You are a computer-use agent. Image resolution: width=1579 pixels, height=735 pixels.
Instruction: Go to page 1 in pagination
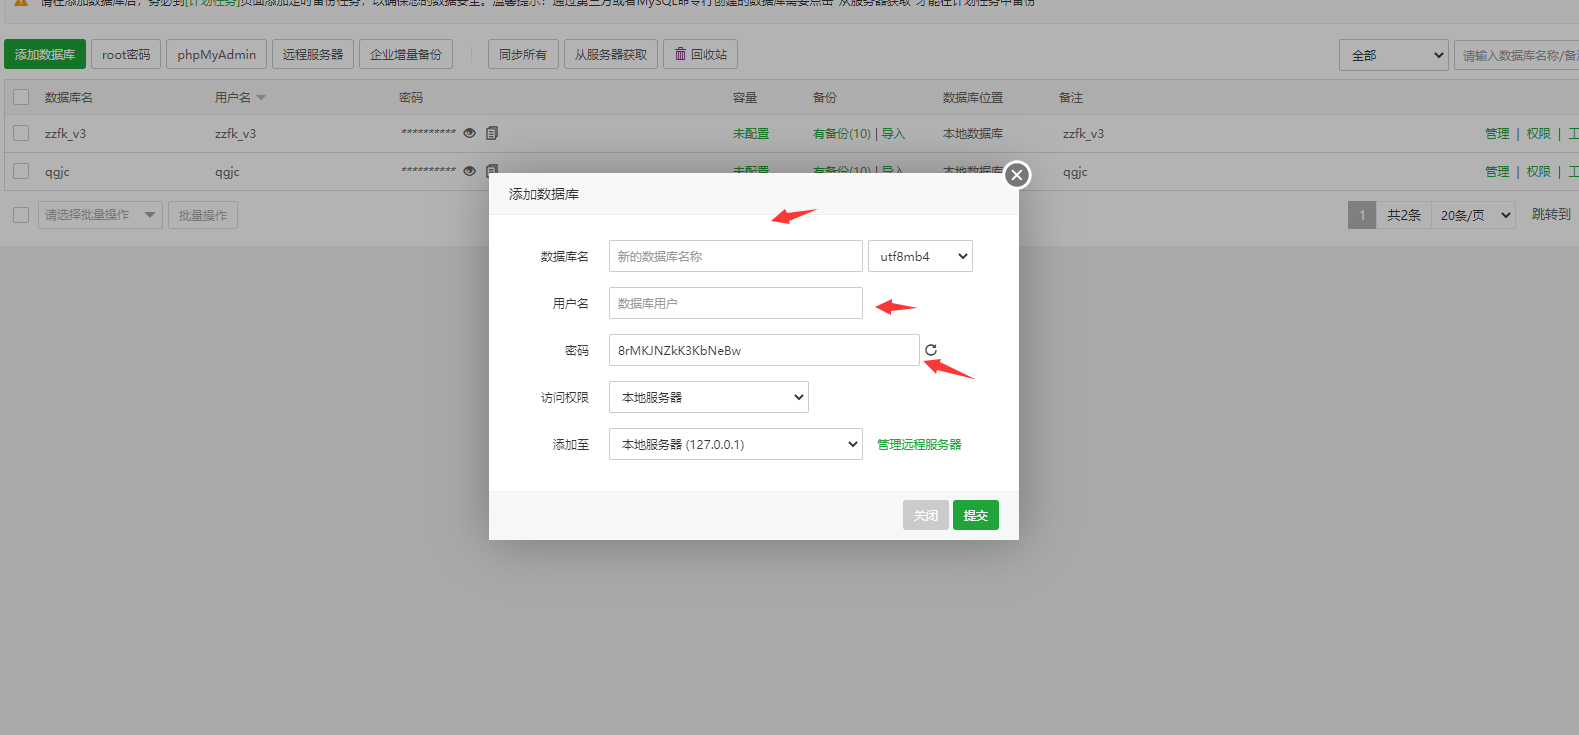(1362, 215)
